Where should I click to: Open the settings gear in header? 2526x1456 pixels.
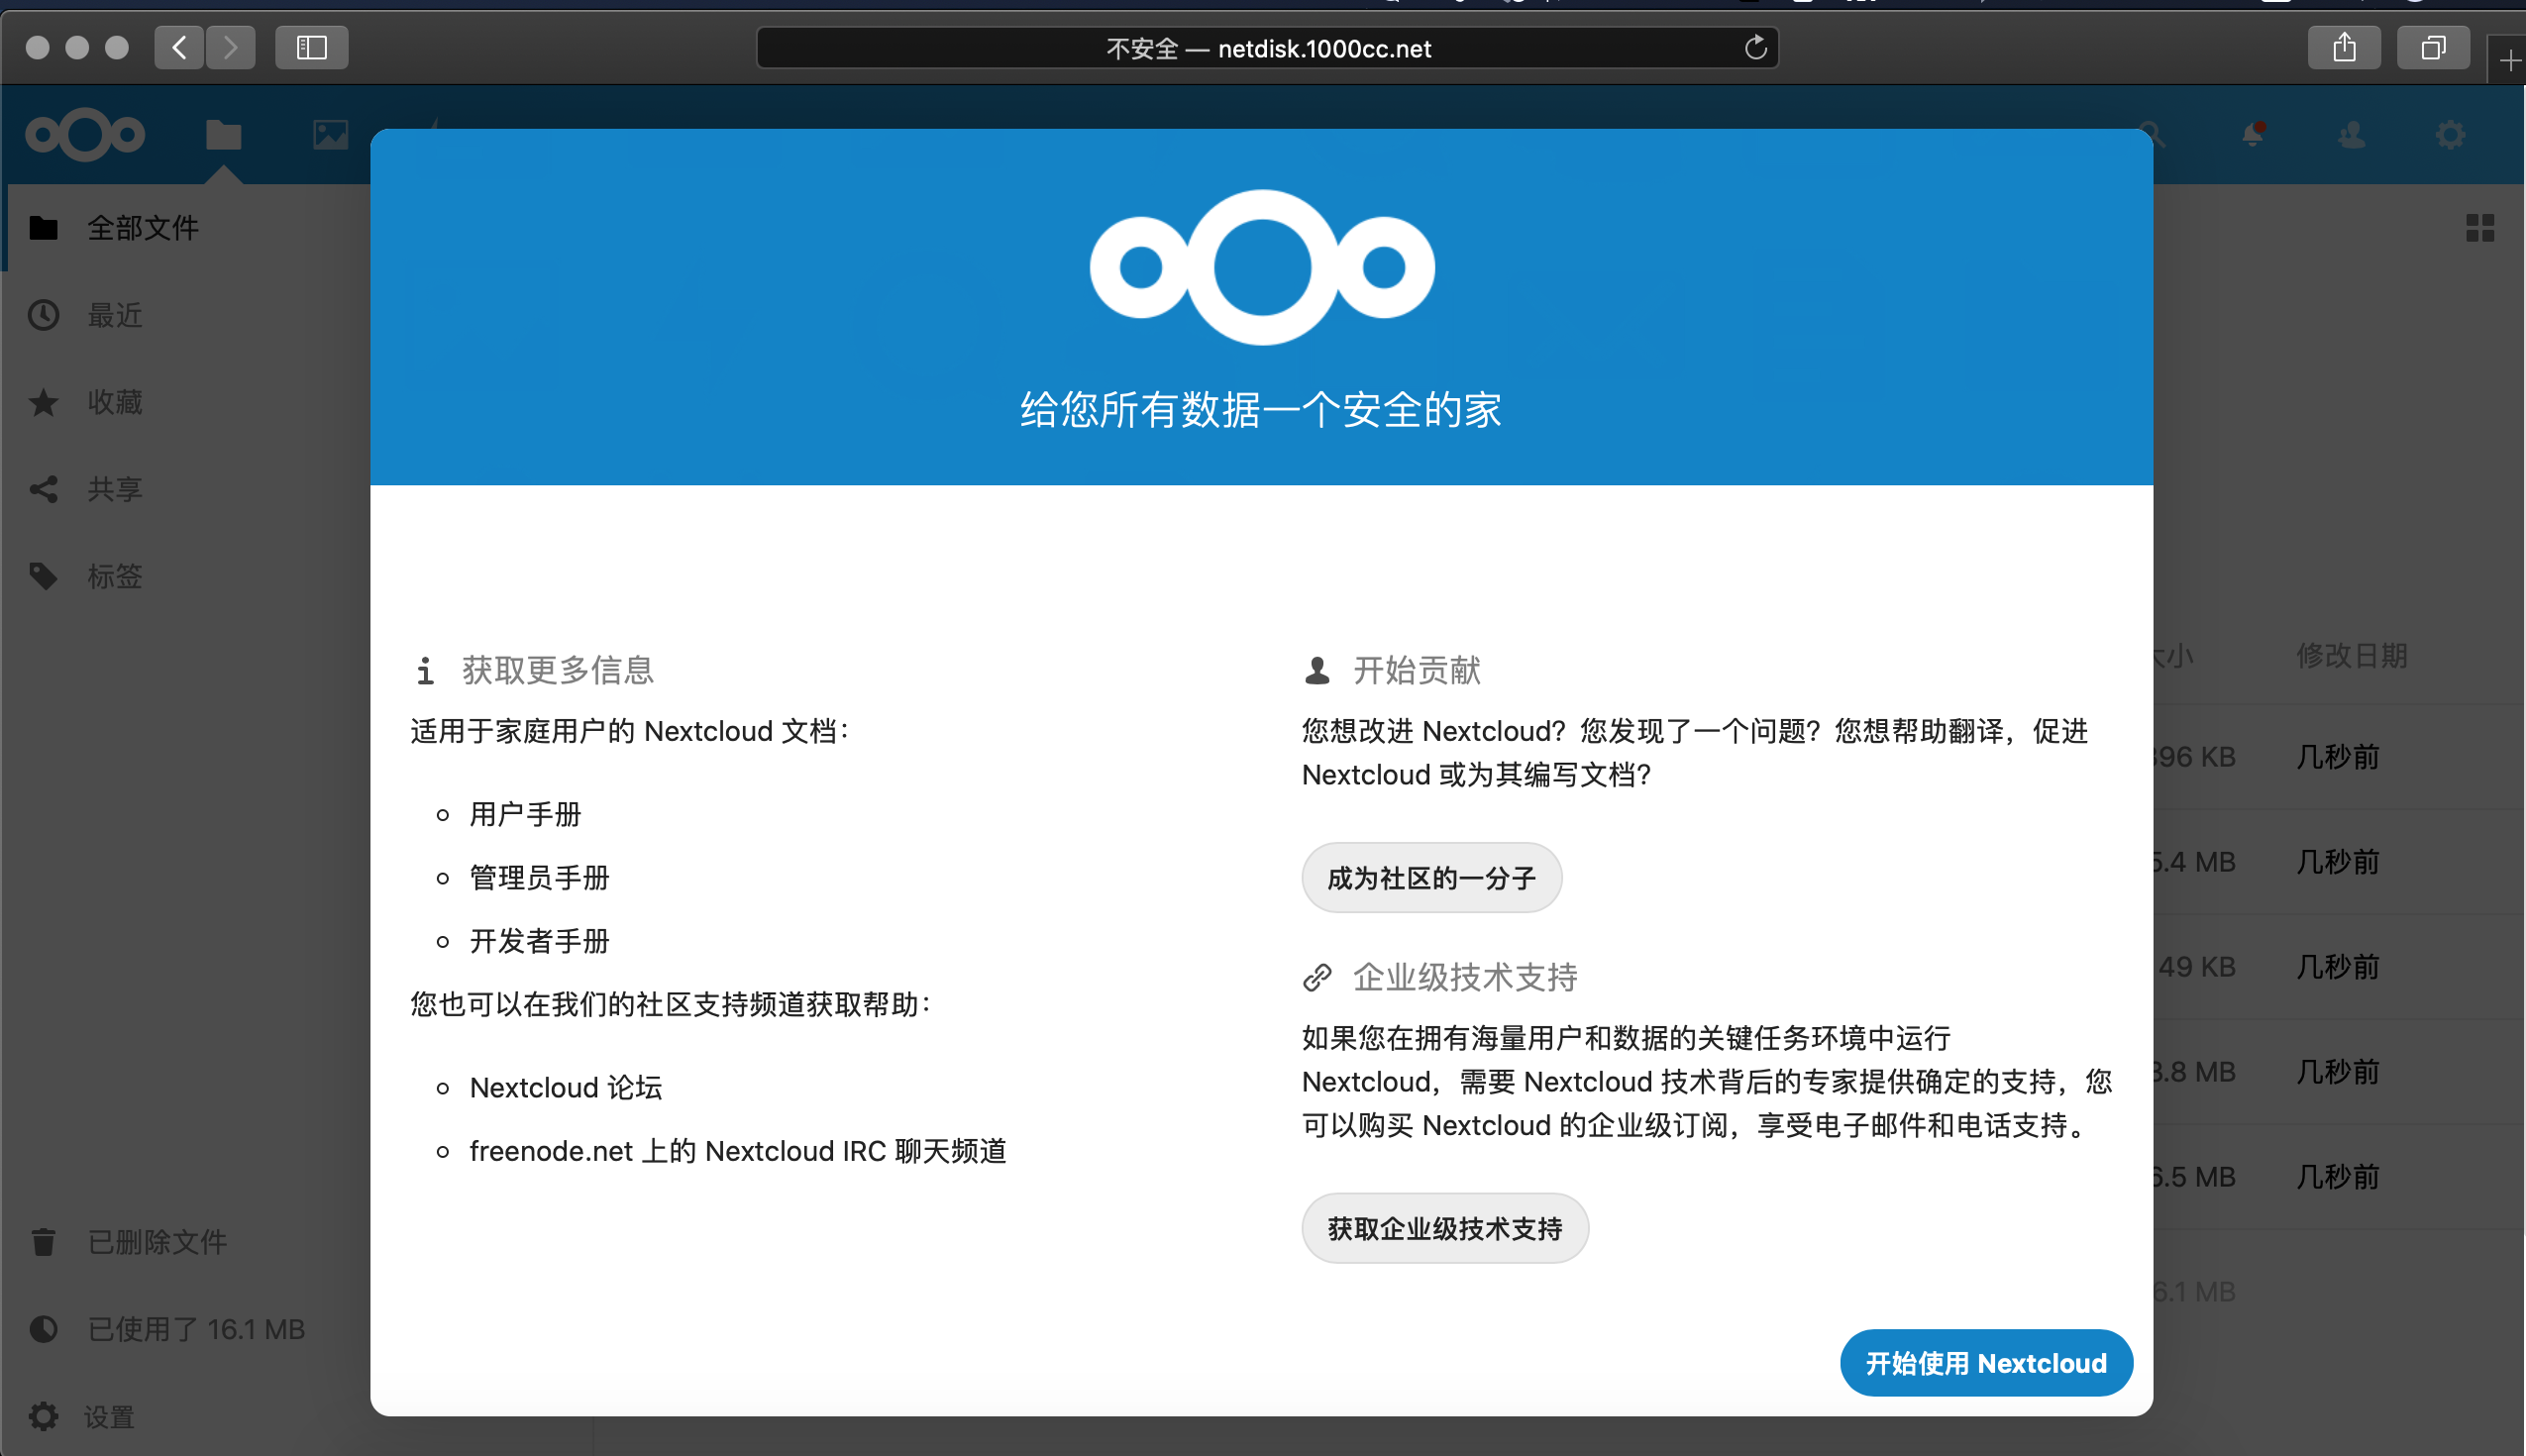[x=2450, y=134]
